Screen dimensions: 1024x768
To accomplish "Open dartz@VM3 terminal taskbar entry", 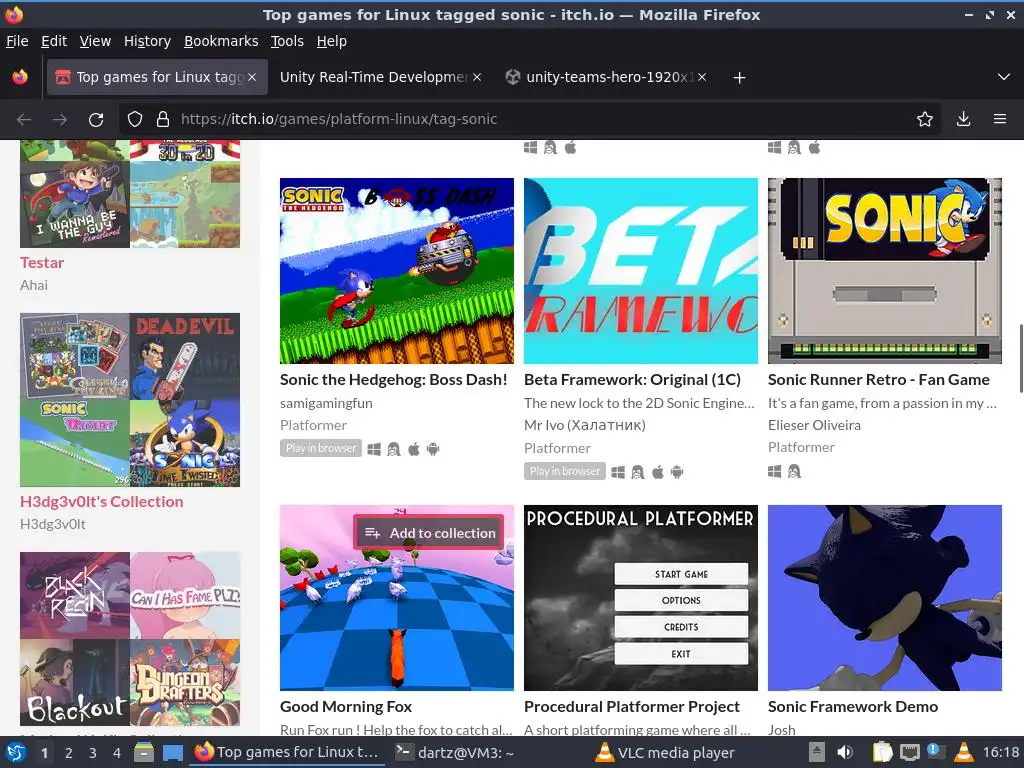I will (x=455, y=753).
